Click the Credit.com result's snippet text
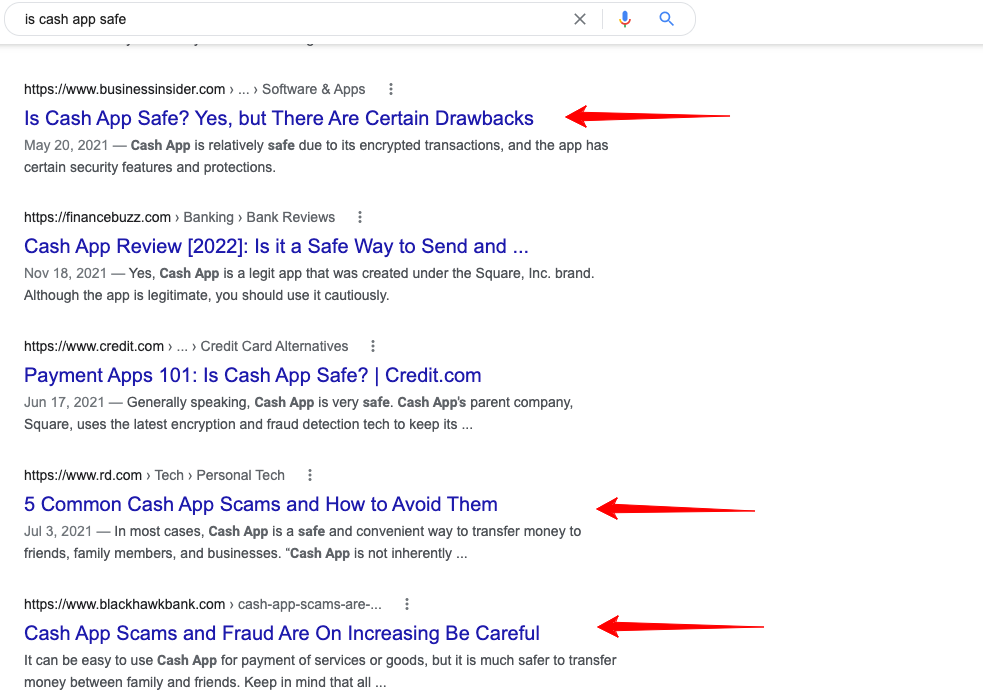 (x=300, y=413)
